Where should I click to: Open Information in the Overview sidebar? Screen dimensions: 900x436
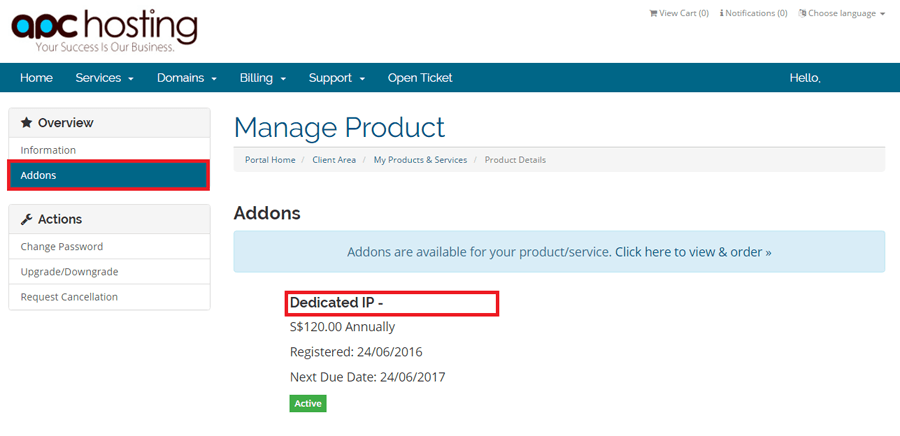click(x=109, y=150)
